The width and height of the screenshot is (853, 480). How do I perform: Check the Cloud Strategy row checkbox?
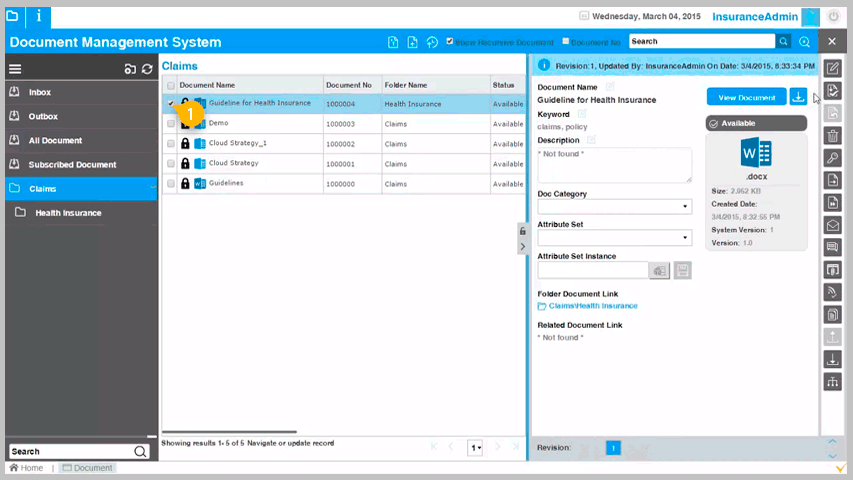[171, 164]
